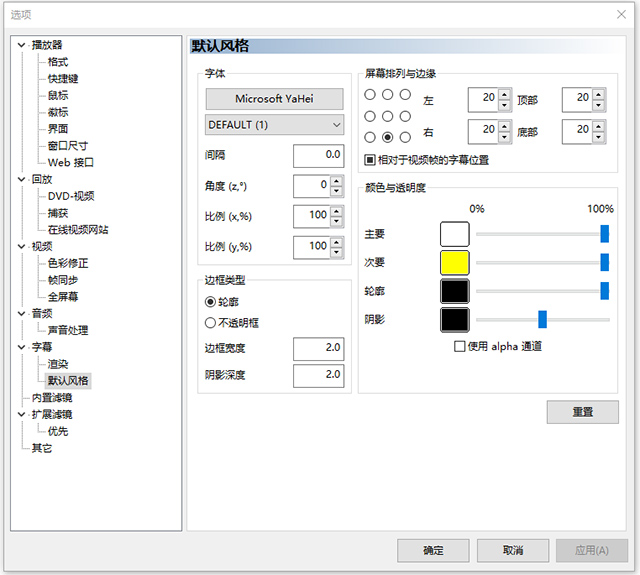Open the 格式 settings page
640x575 pixels.
(x=58, y=62)
